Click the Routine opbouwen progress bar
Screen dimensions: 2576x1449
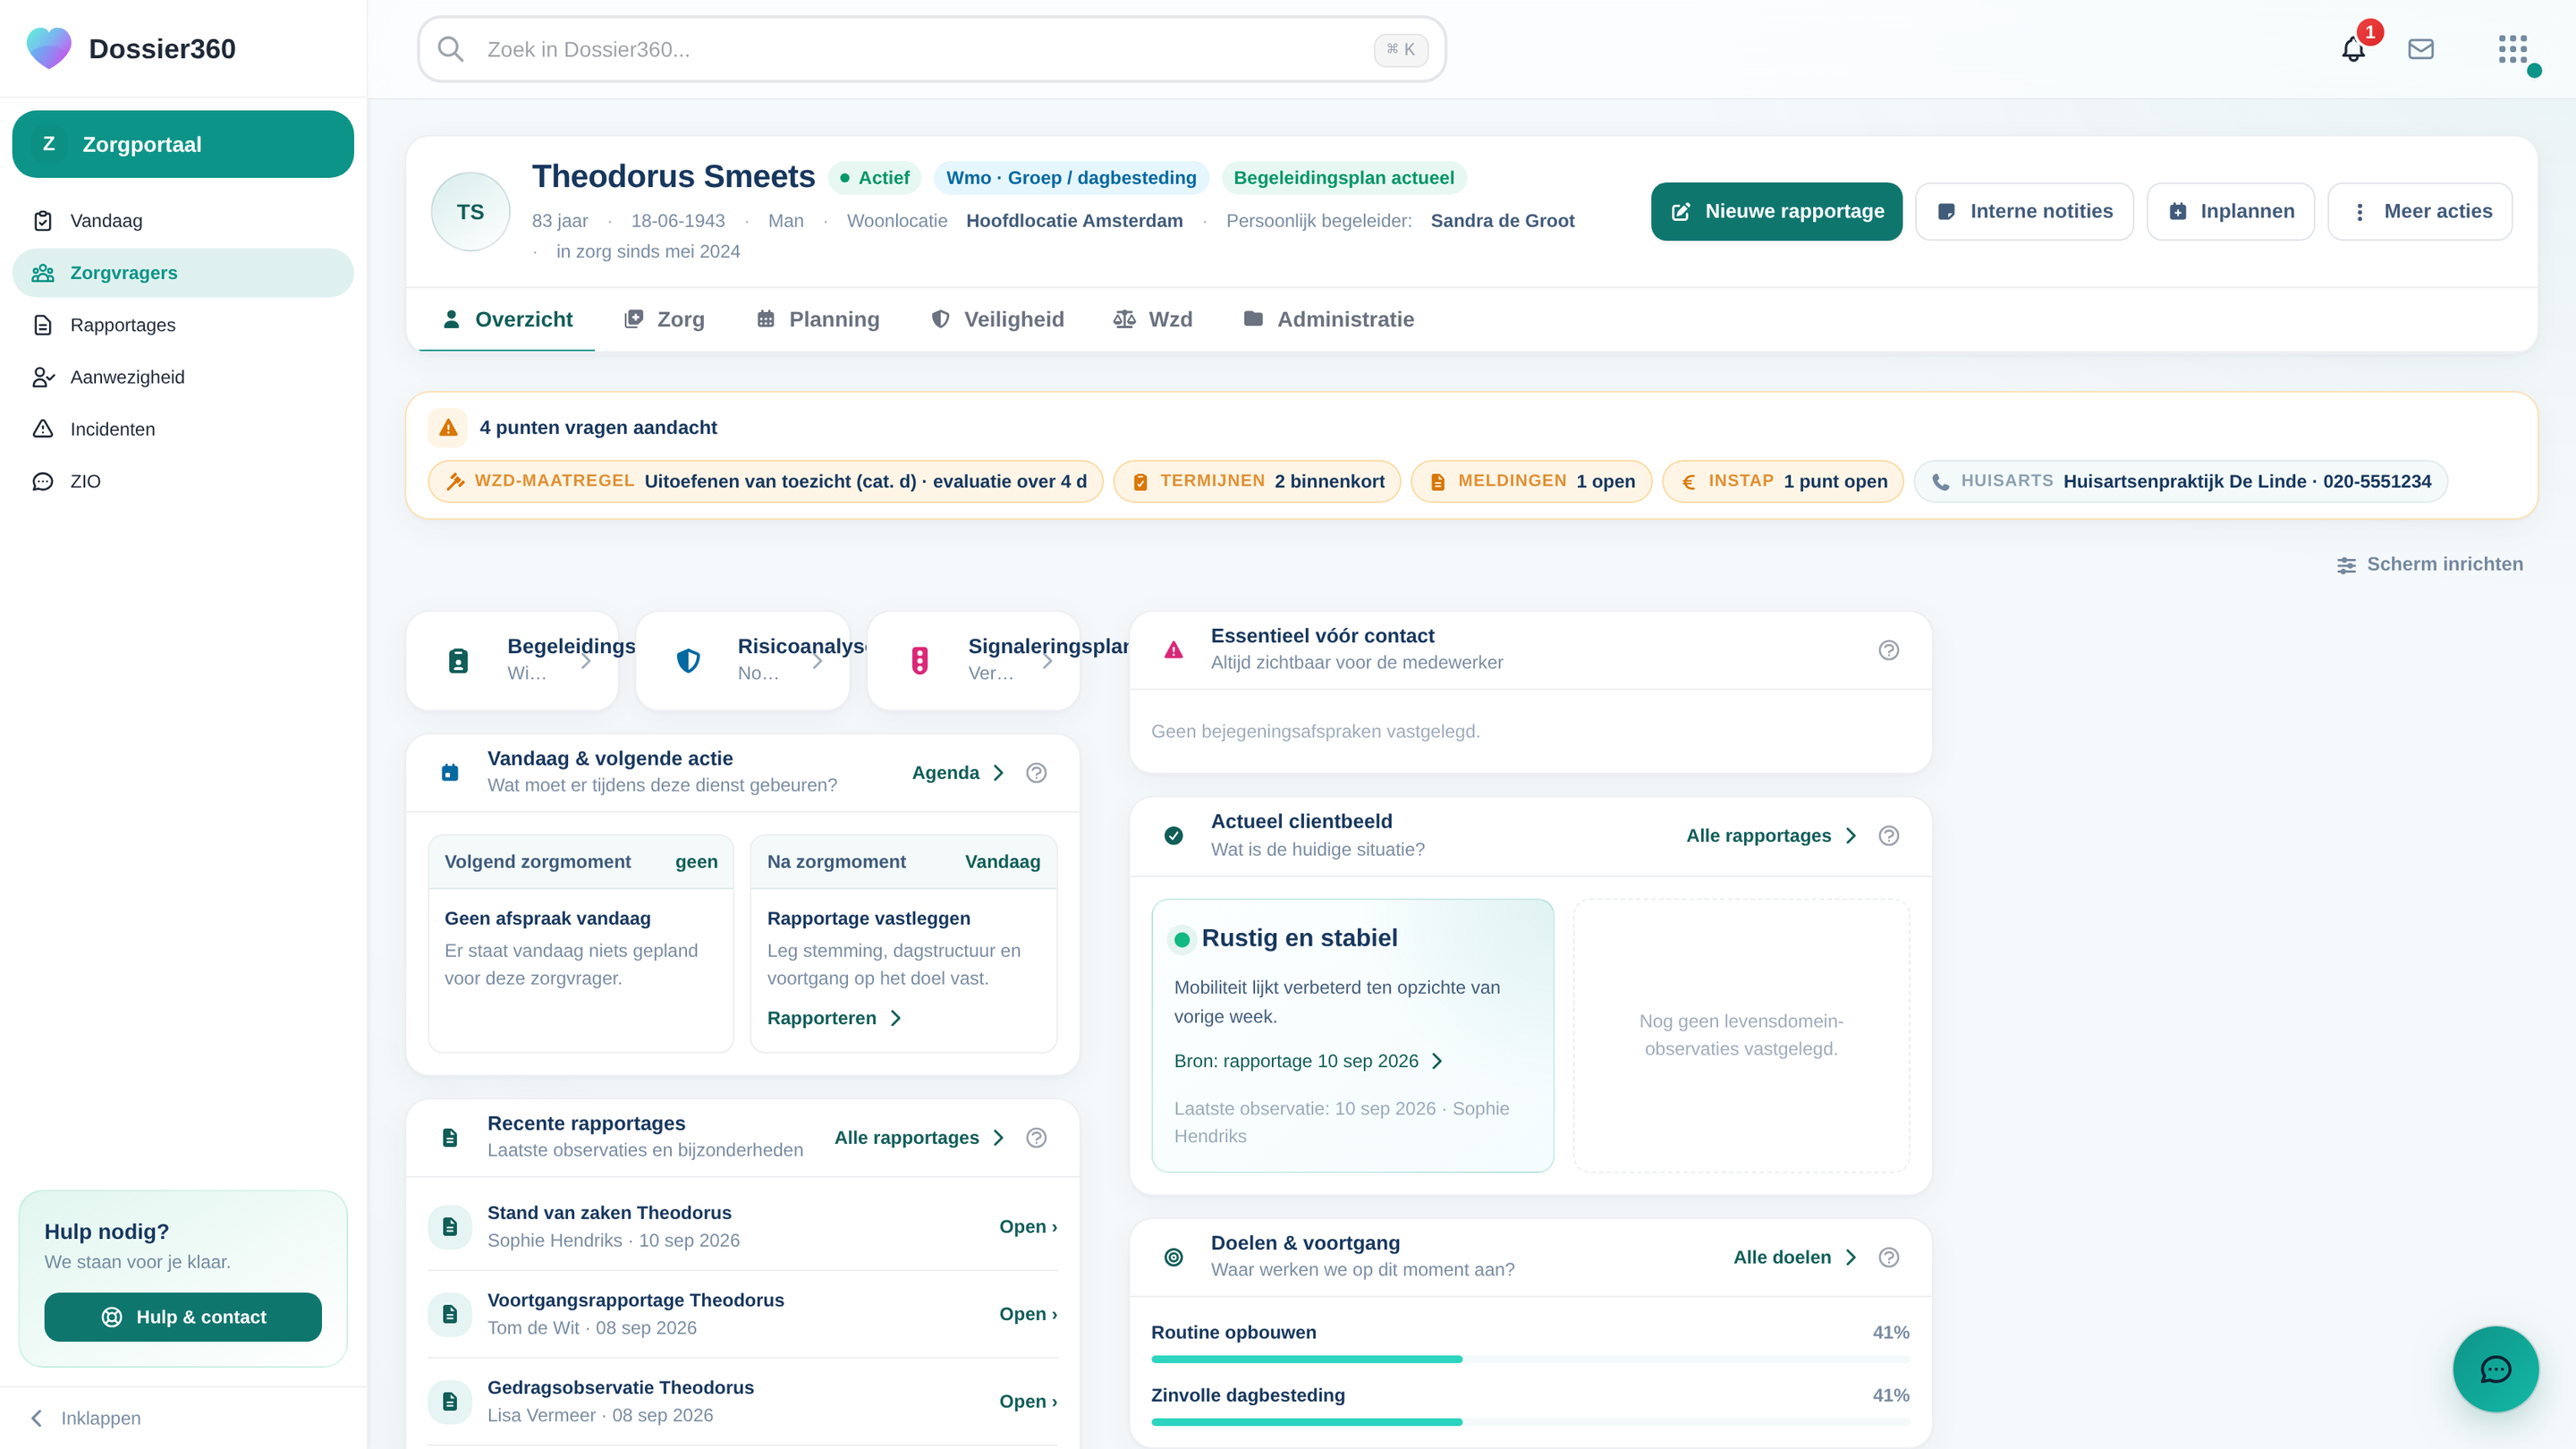pyautogui.click(x=1530, y=1359)
